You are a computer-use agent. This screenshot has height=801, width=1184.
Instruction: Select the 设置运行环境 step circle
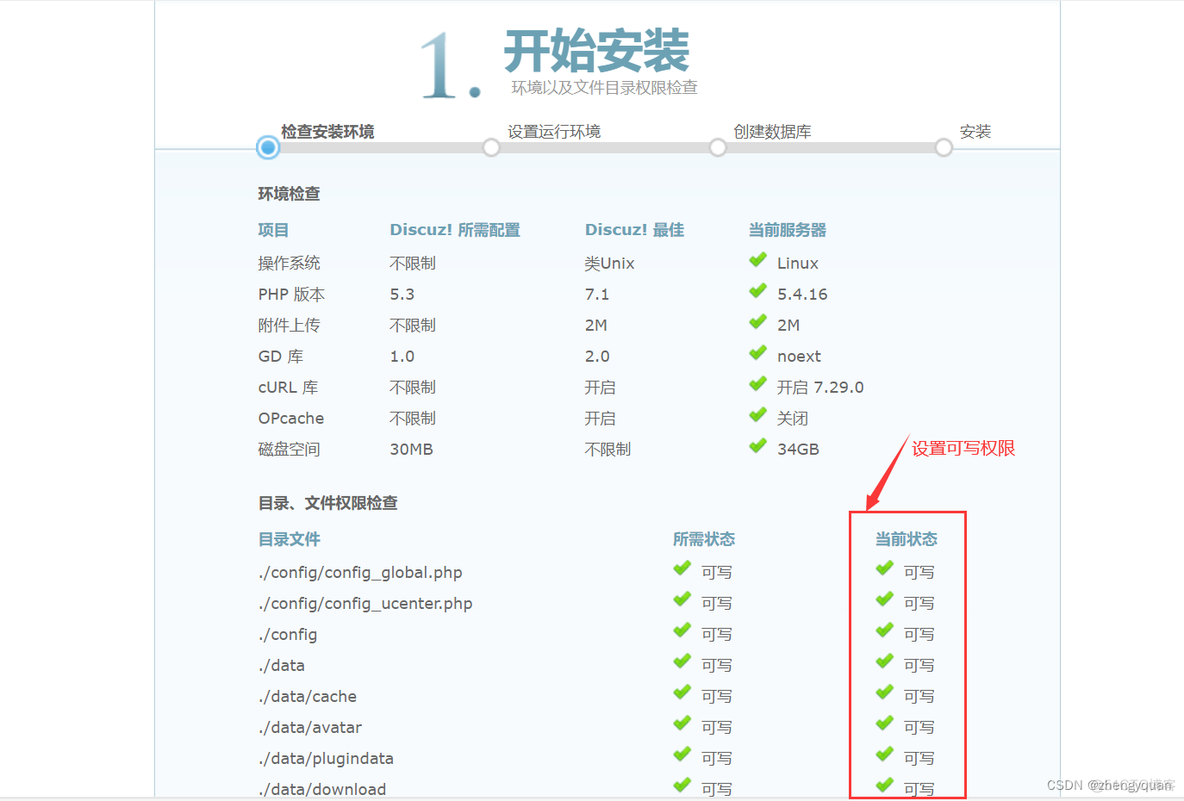click(x=492, y=147)
